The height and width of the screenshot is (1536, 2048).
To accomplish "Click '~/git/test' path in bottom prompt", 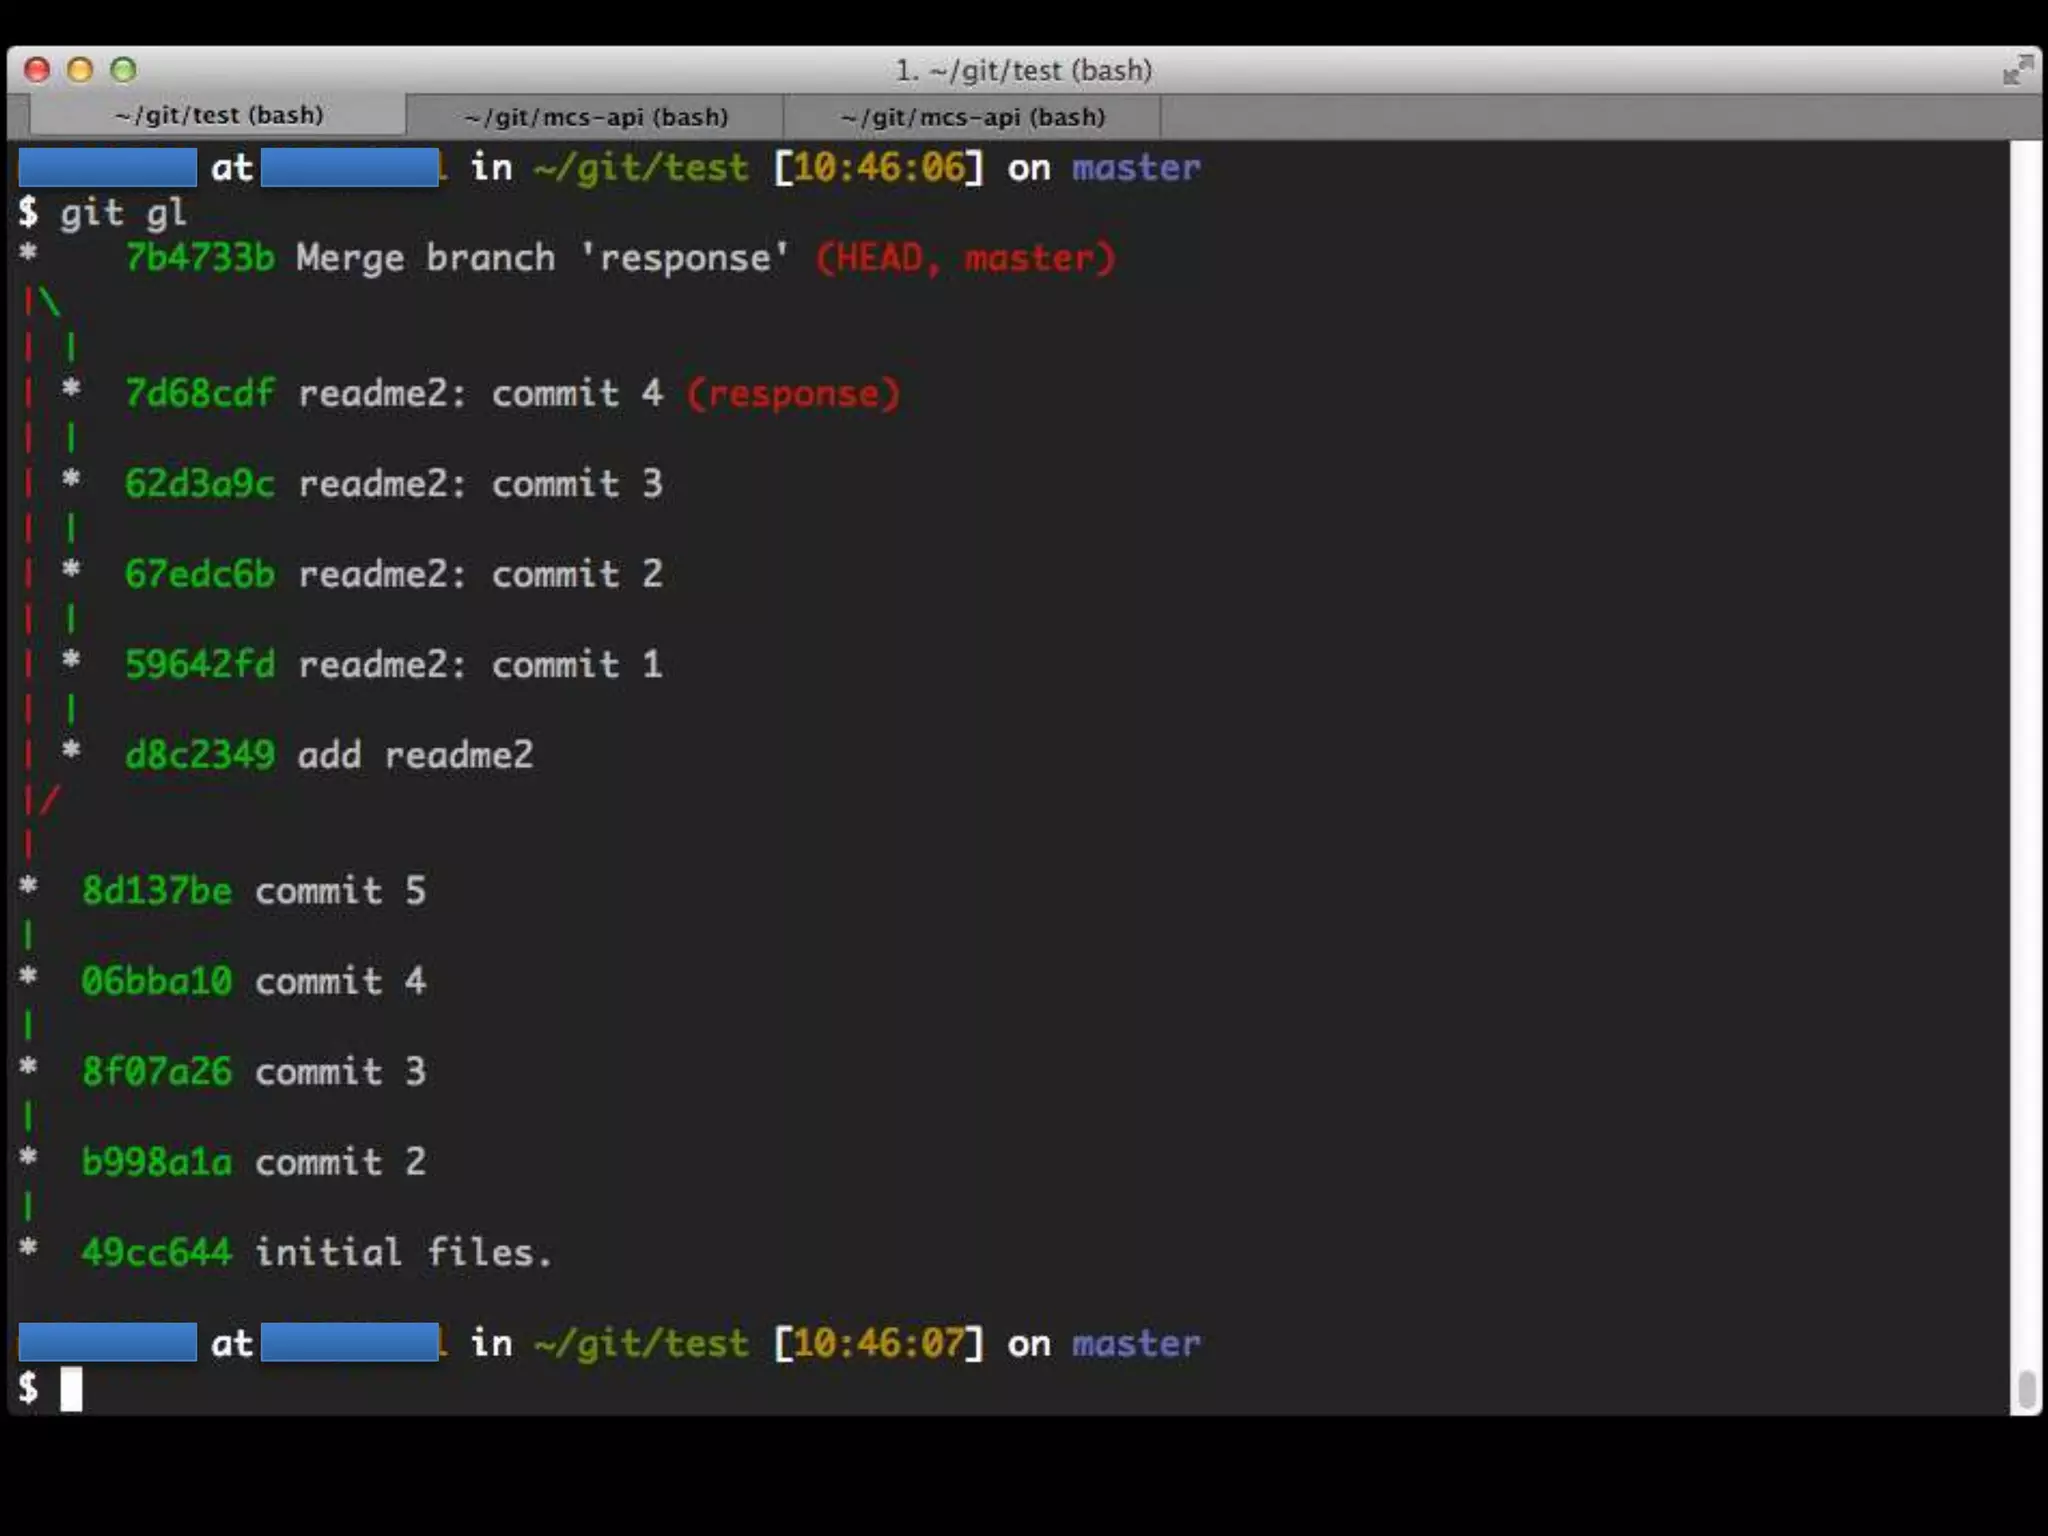I will pos(641,1343).
